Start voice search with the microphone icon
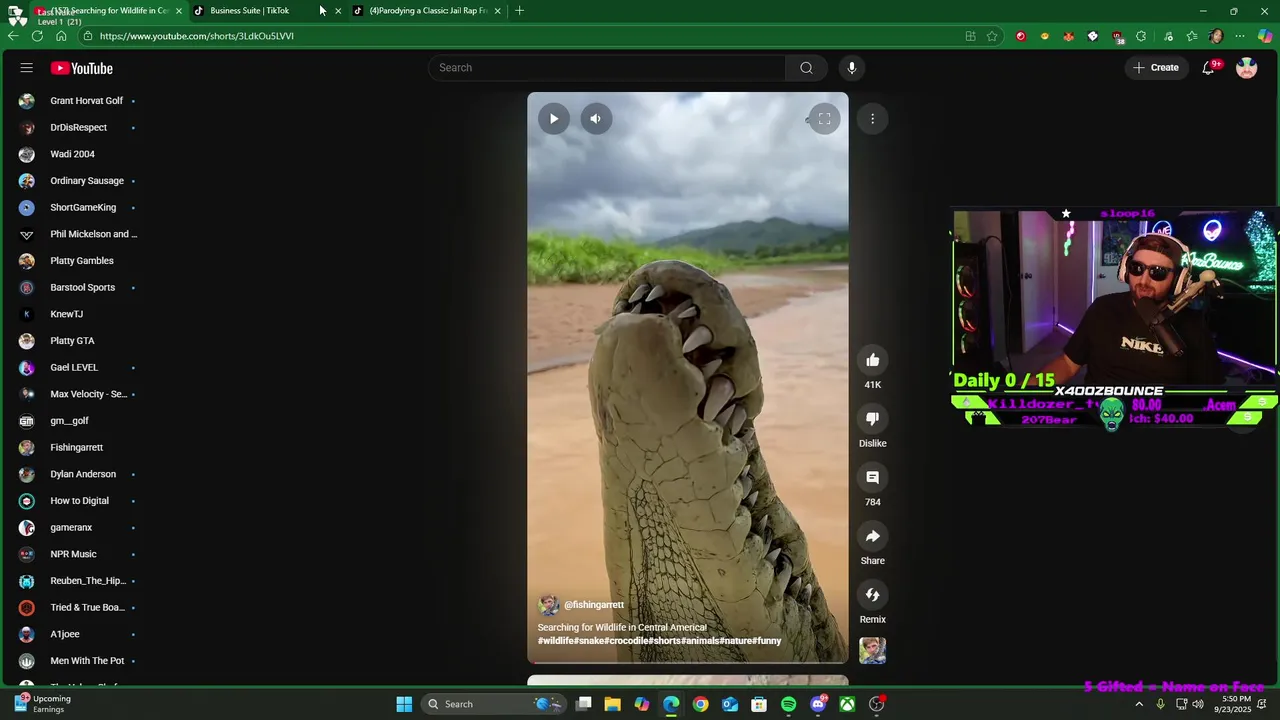 point(852,68)
